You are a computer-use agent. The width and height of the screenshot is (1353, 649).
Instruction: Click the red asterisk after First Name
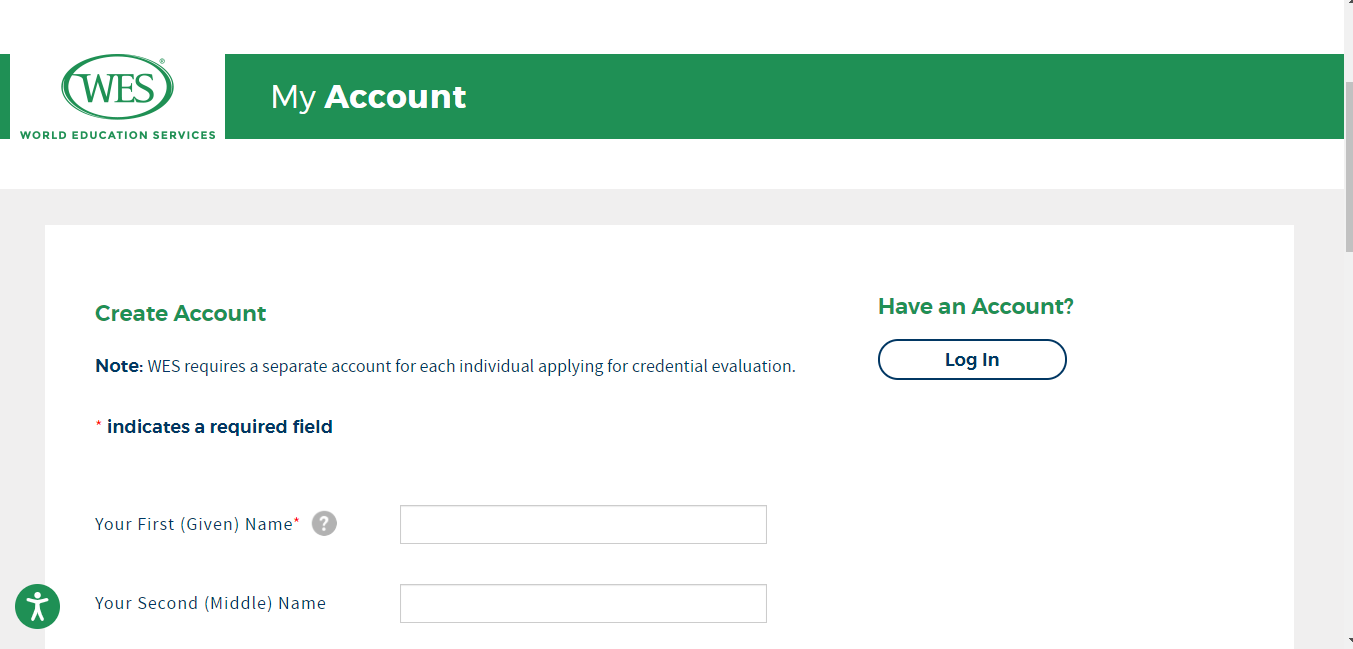point(298,518)
